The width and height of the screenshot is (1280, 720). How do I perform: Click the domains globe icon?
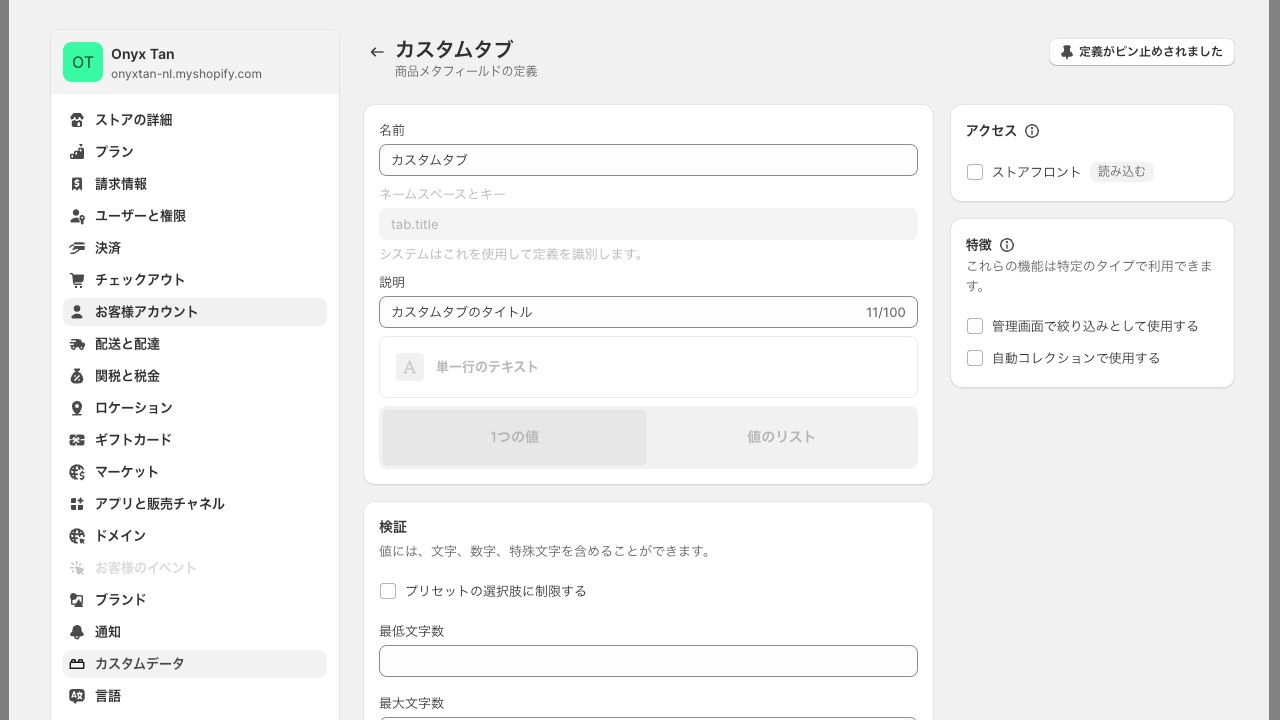77,536
